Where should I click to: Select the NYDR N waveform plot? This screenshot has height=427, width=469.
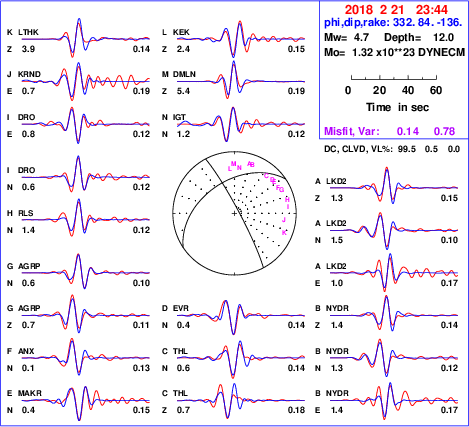(x=394, y=358)
